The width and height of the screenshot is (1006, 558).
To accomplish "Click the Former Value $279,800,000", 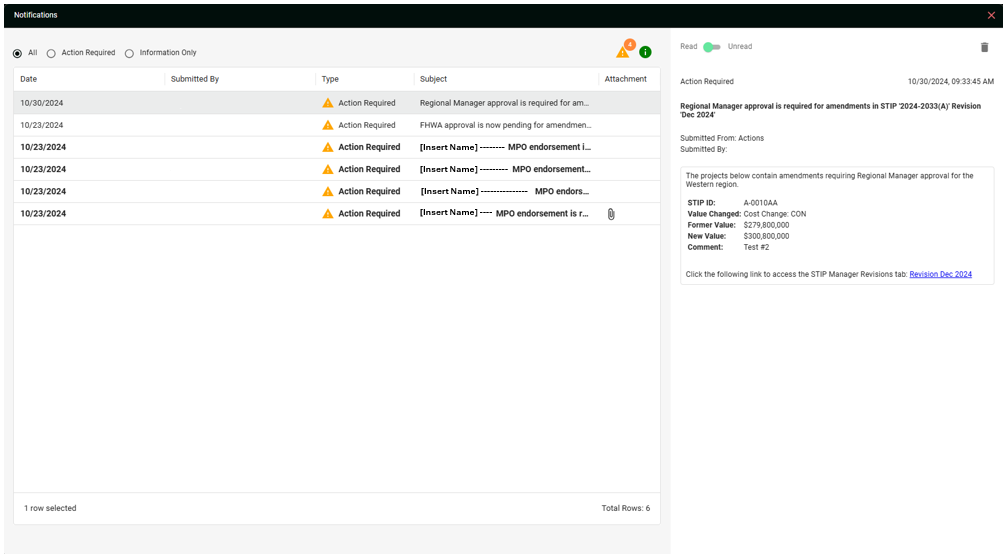I will 766,225.
